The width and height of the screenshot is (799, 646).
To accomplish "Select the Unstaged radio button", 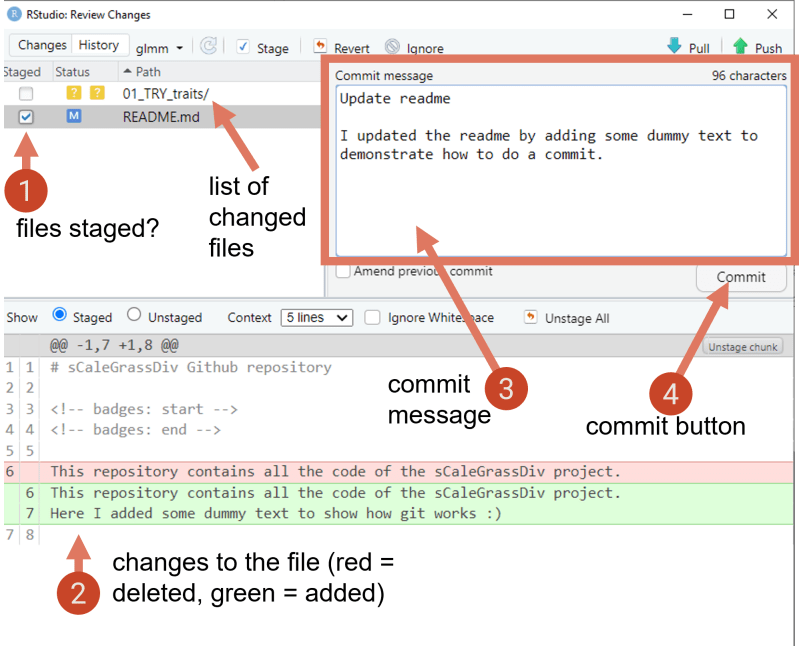I will coord(134,314).
